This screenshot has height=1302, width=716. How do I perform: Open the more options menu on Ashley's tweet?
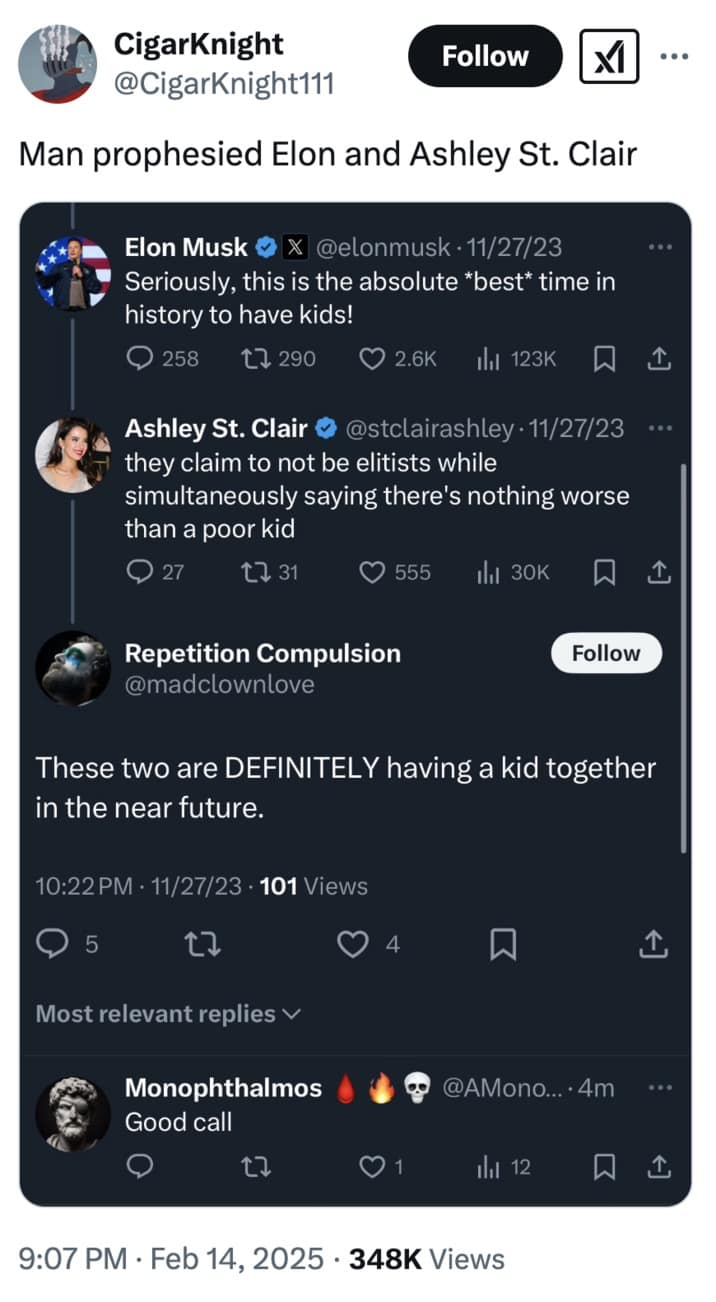(x=661, y=426)
